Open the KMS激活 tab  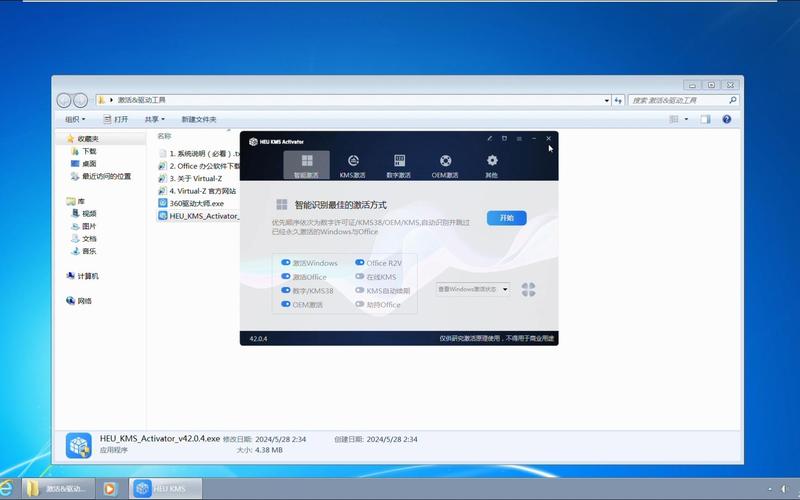pyautogui.click(x=353, y=165)
